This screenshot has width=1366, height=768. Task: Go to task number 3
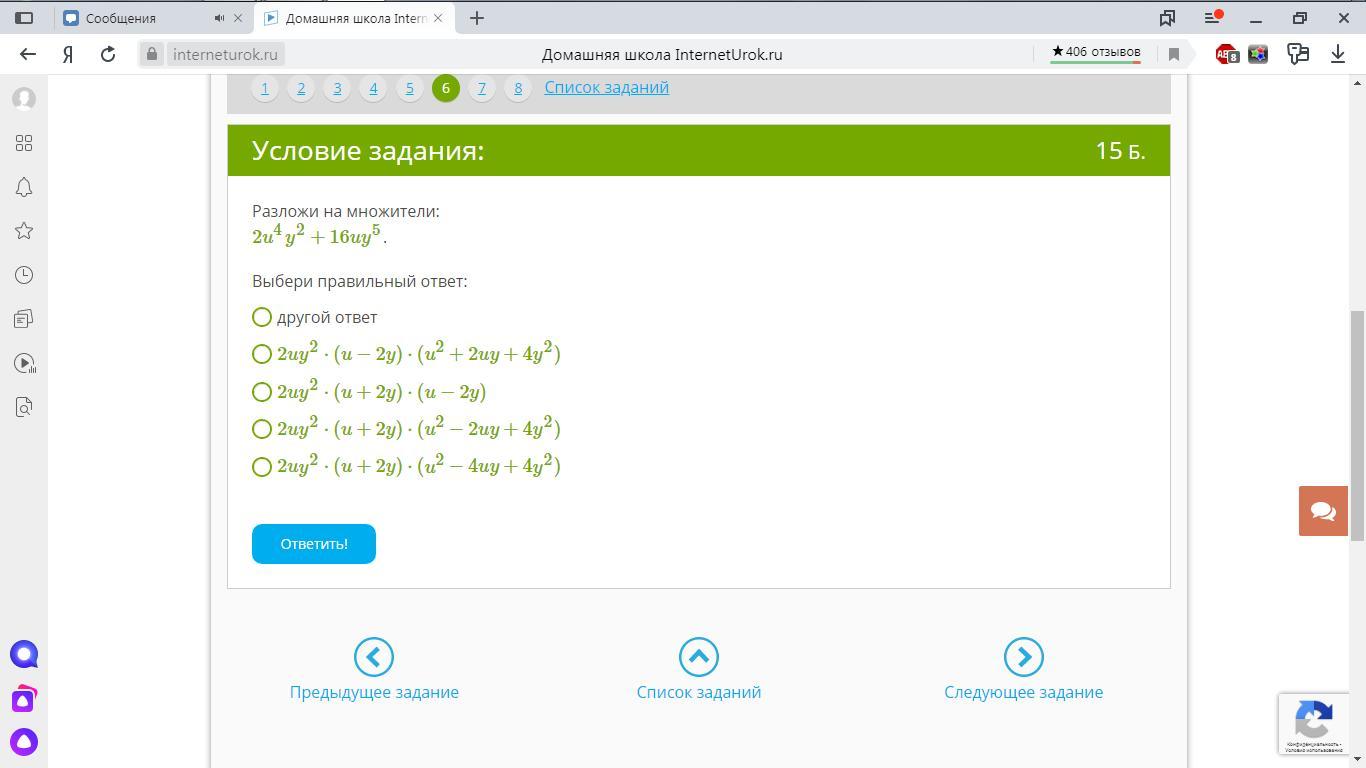[x=337, y=88]
